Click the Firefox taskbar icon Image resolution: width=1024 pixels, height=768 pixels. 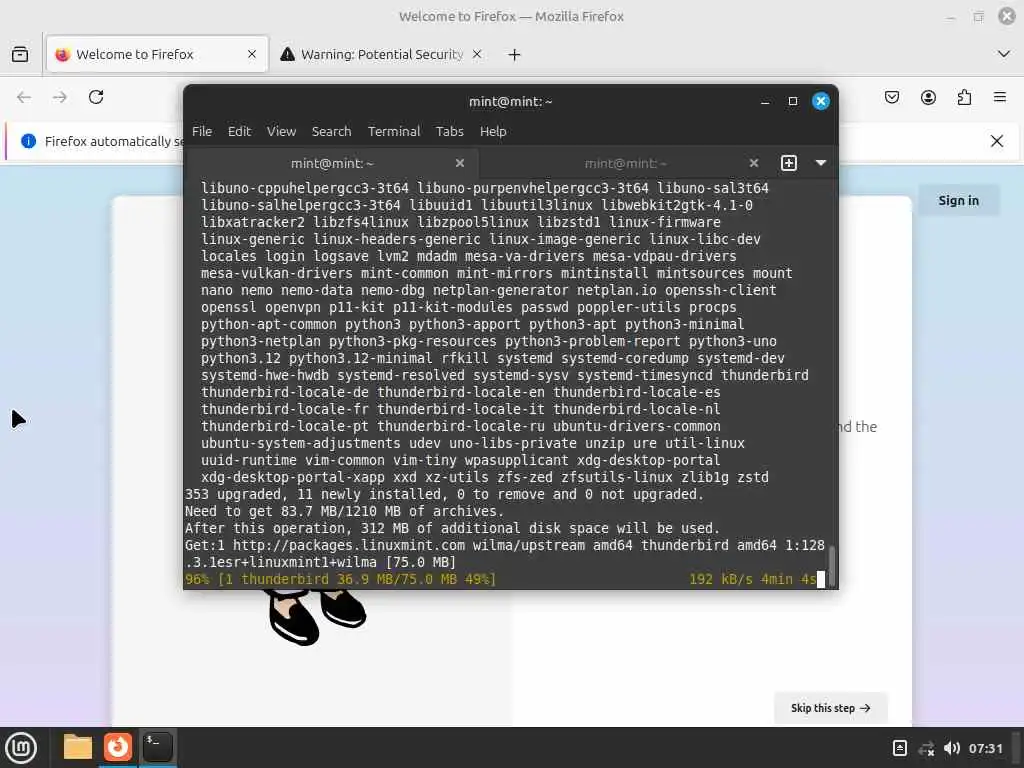tap(118, 746)
